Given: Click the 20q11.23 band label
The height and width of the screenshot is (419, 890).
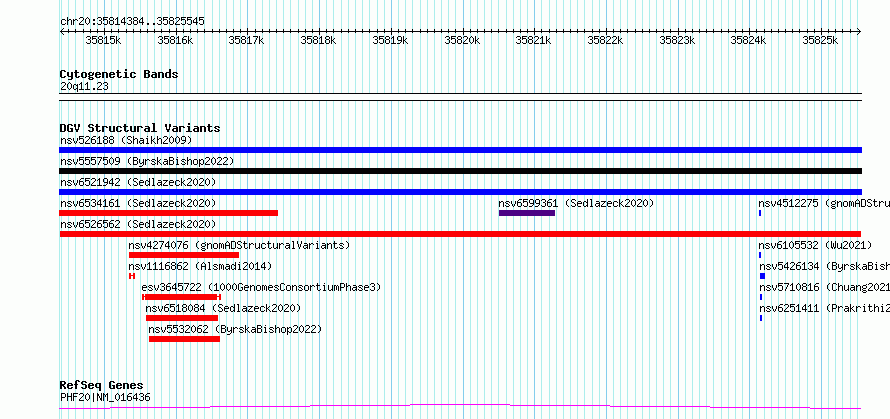Looking at the screenshot, I should tap(84, 87).
